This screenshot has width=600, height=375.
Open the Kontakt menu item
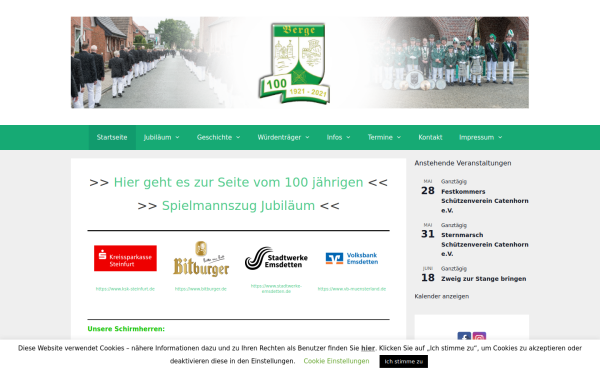430,137
